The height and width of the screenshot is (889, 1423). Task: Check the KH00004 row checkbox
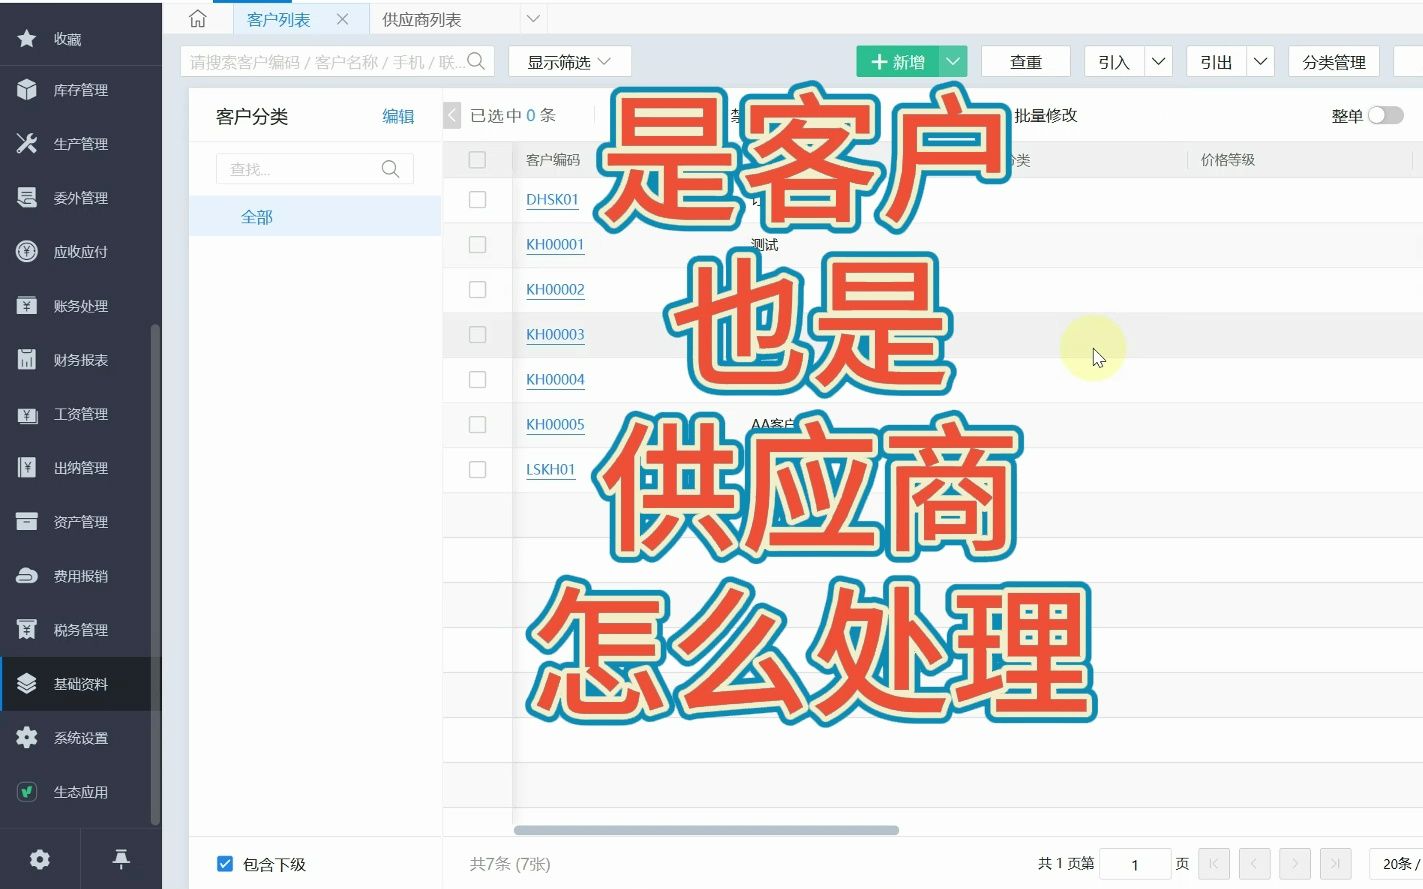click(477, 380)
